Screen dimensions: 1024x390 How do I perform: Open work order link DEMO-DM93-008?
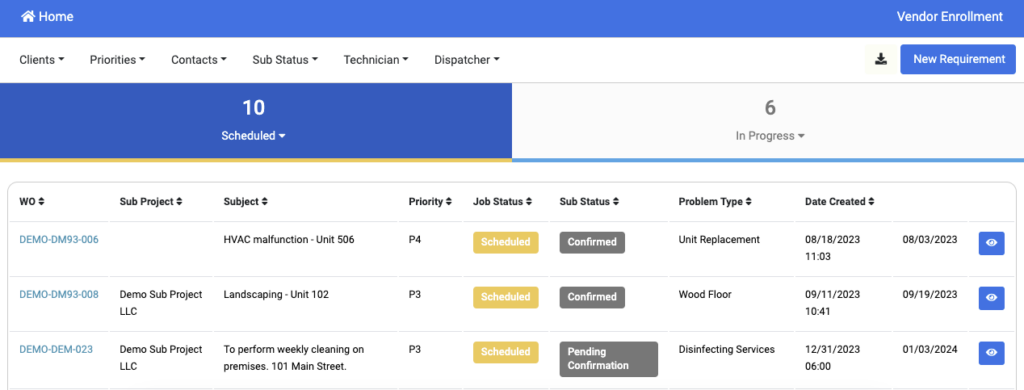click(59, 294)
